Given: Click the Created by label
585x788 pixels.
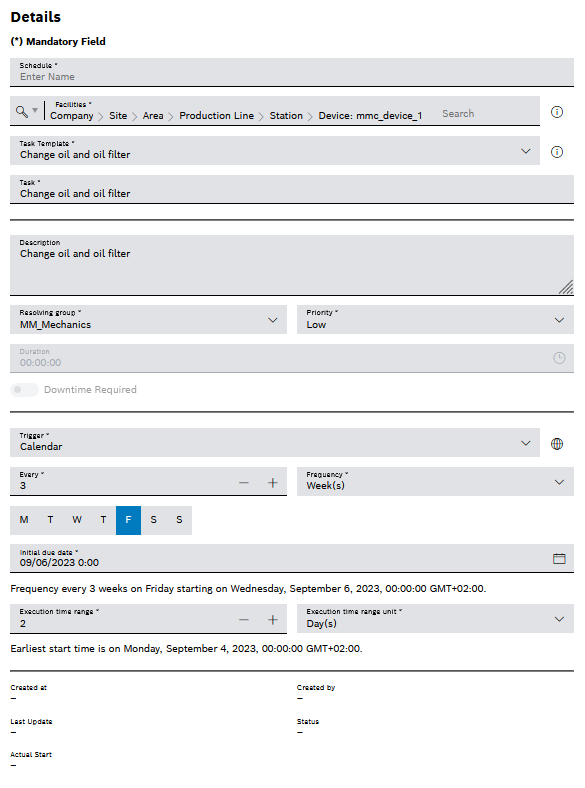Looking at the screenshot, I should 316,687.
